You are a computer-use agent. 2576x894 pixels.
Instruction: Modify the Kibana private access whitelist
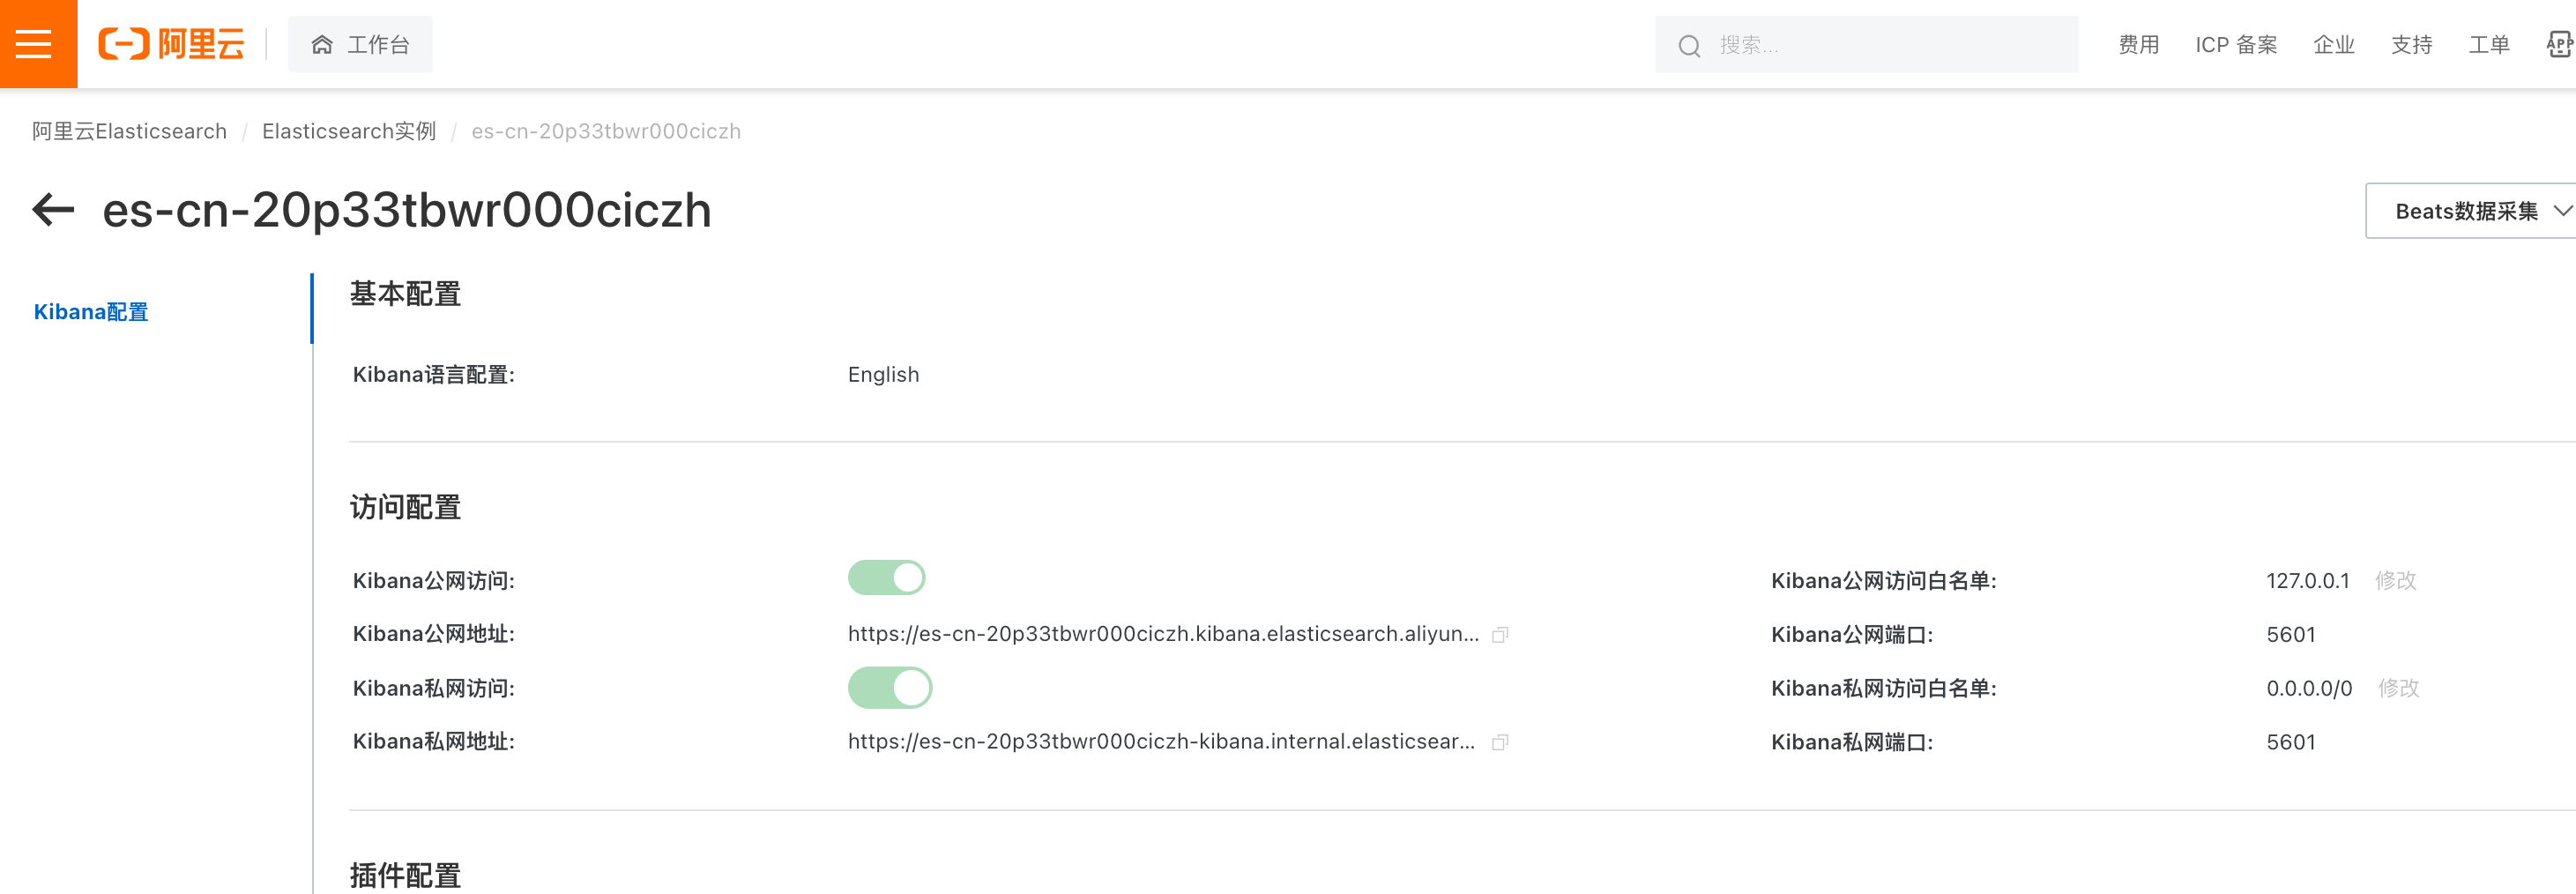(x=2398, y=688)
